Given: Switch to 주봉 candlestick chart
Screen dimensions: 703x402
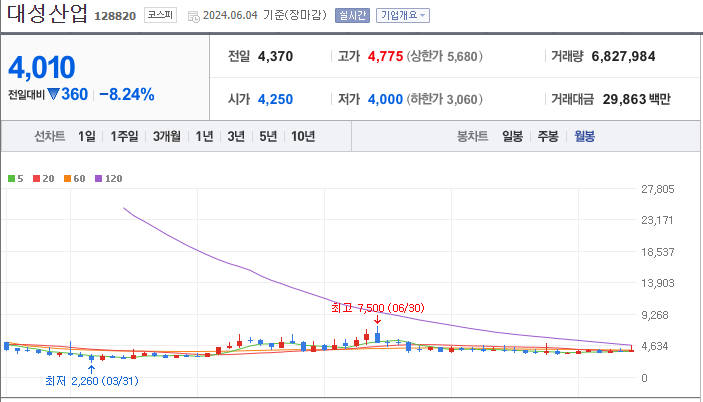Looking at the screenshot, I should (548, 136).
